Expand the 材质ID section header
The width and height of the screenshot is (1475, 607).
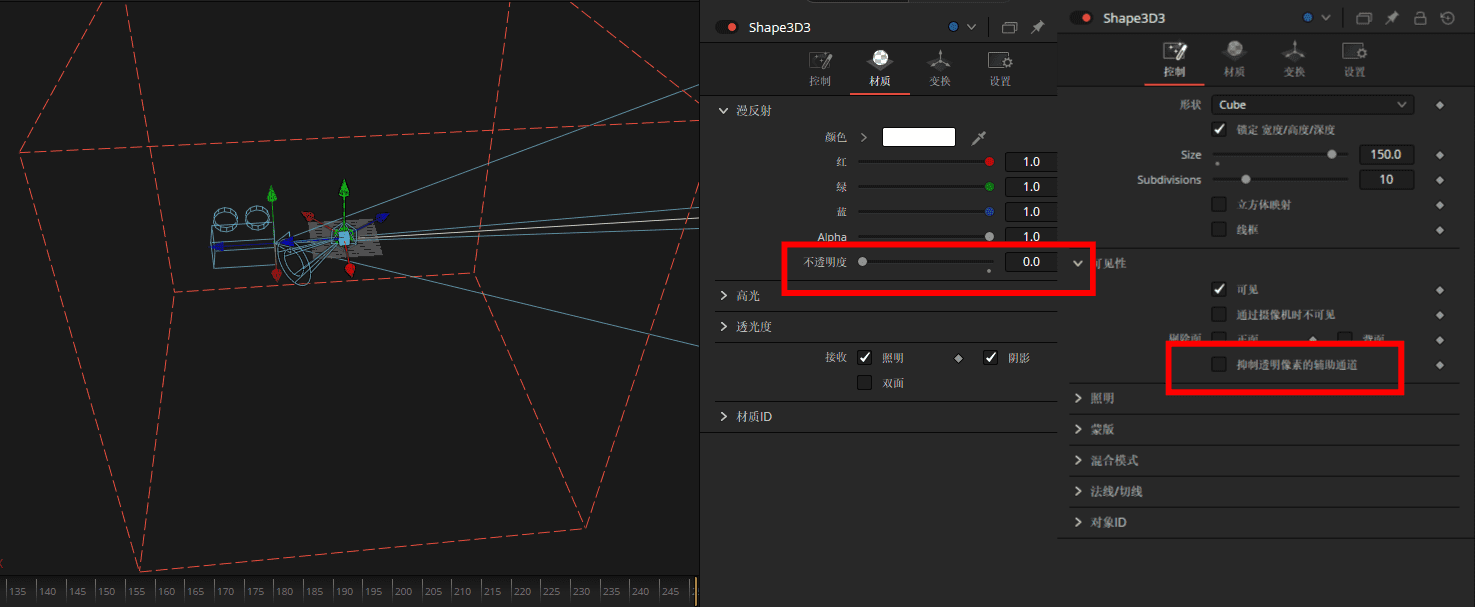[753, 417]
